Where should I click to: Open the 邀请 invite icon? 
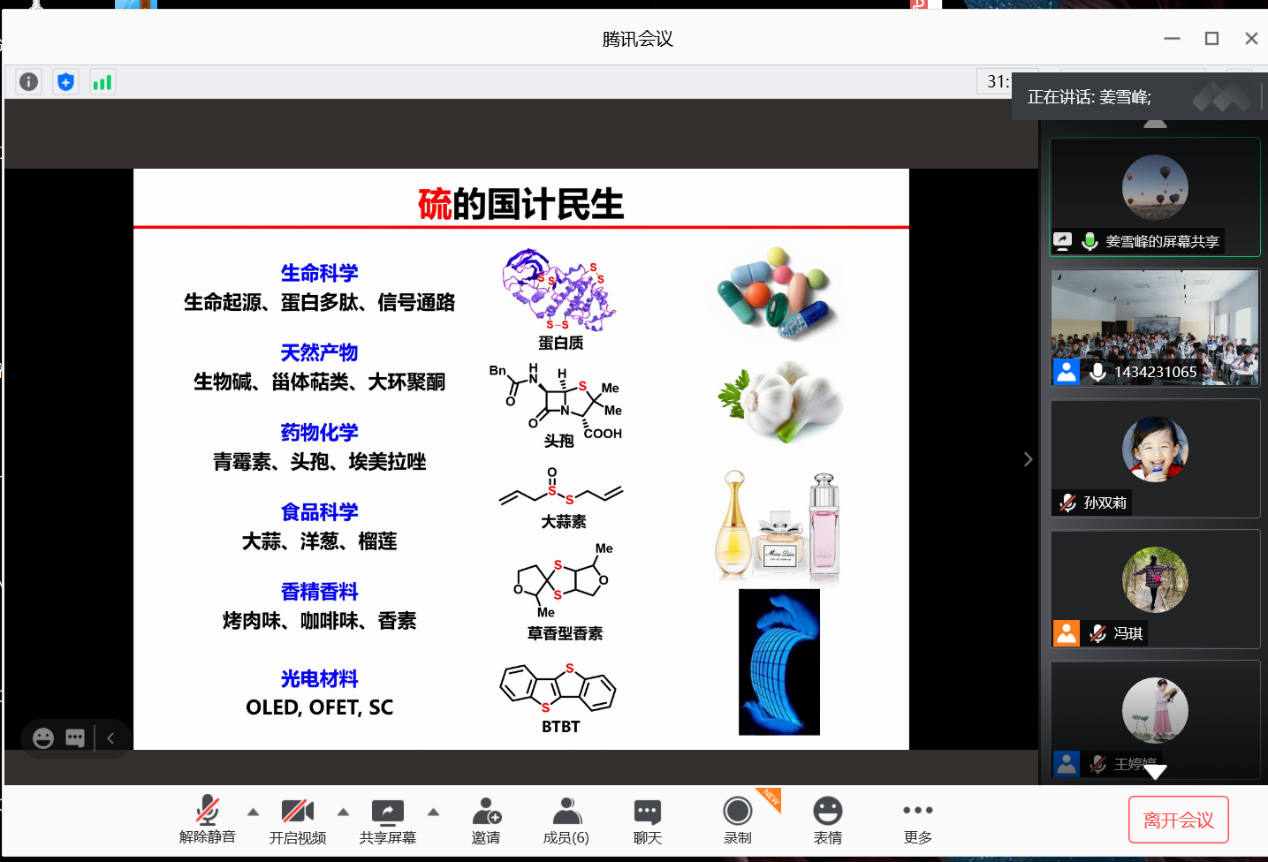tap(486, 820)
